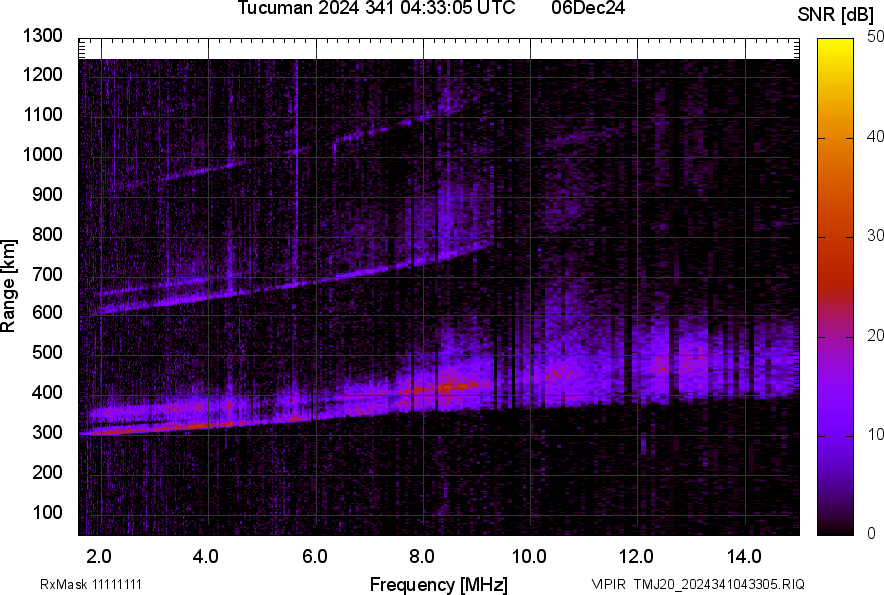Click the range tick label "400"

(47, 392)
